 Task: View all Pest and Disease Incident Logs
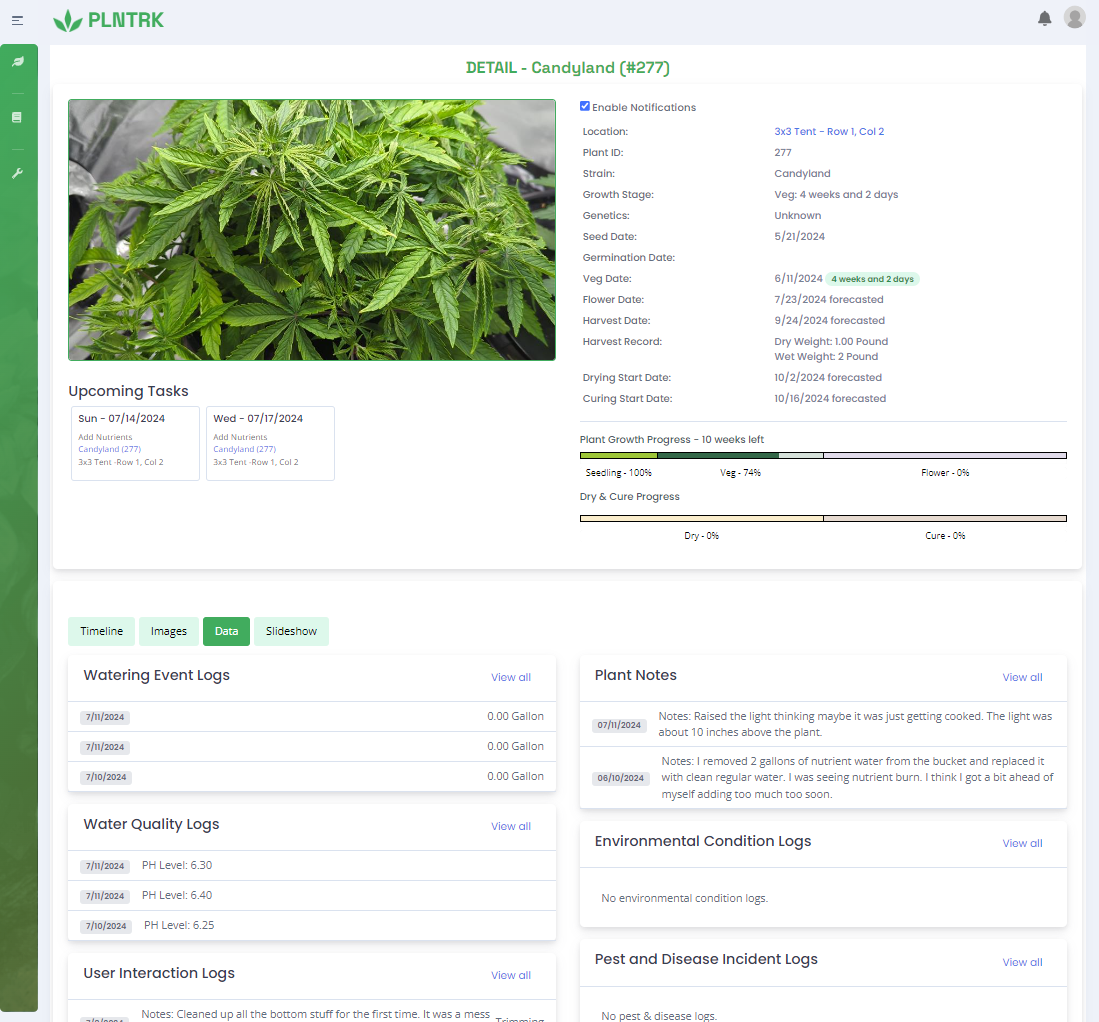[x=1022, y=963]
